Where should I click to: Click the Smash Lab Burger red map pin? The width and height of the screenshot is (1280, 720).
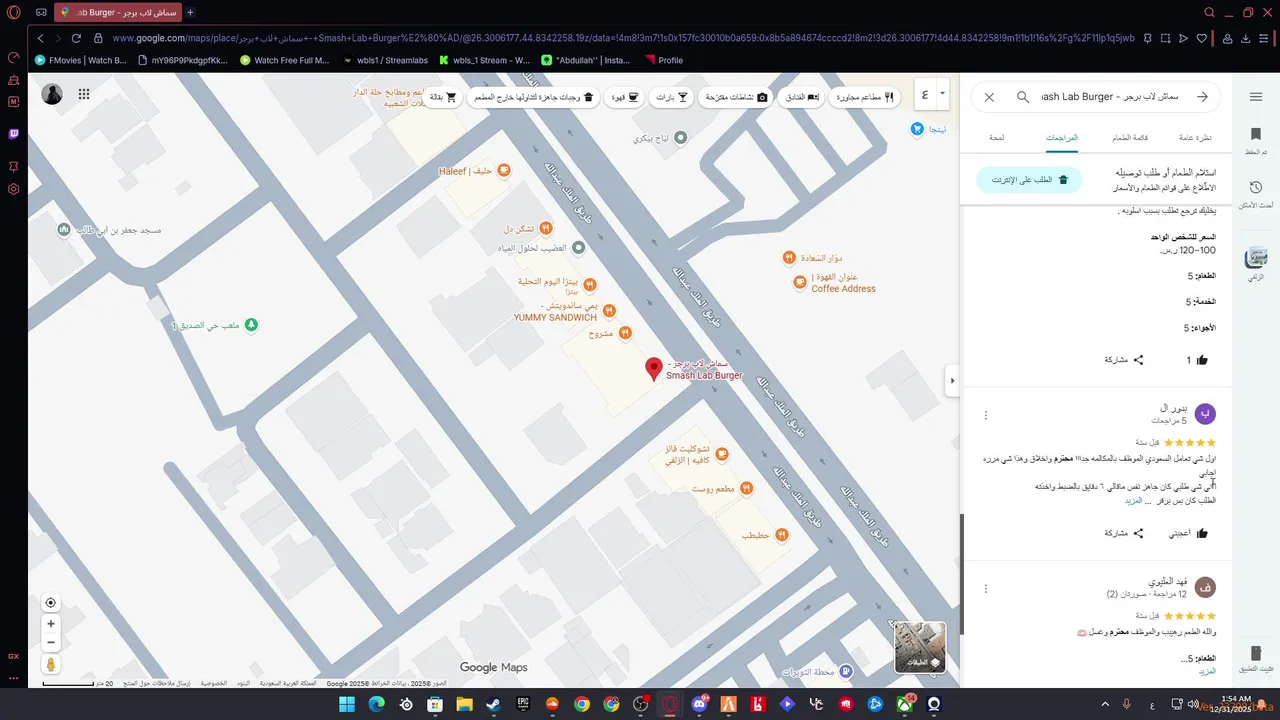click(654, 369)
